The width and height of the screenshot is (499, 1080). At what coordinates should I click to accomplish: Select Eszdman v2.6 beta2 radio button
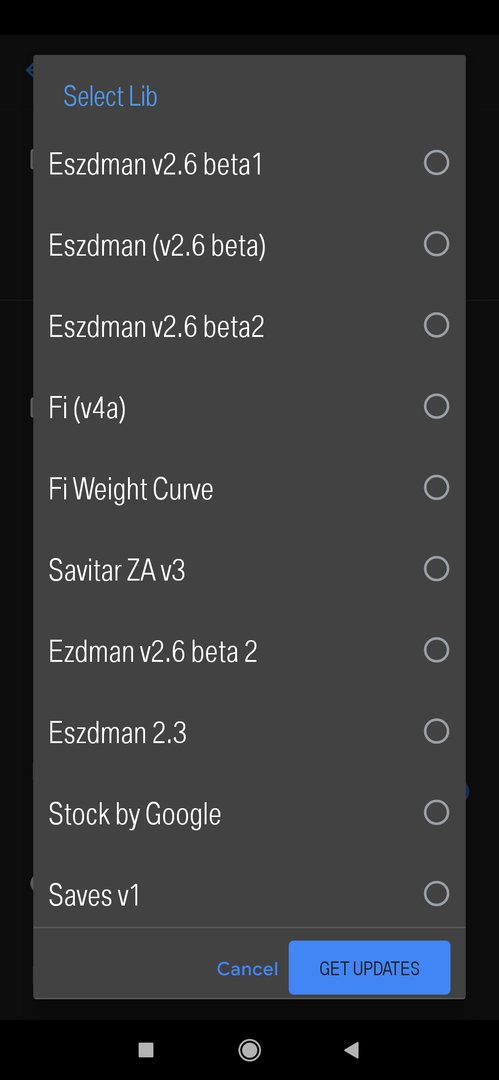coord(436,326)
